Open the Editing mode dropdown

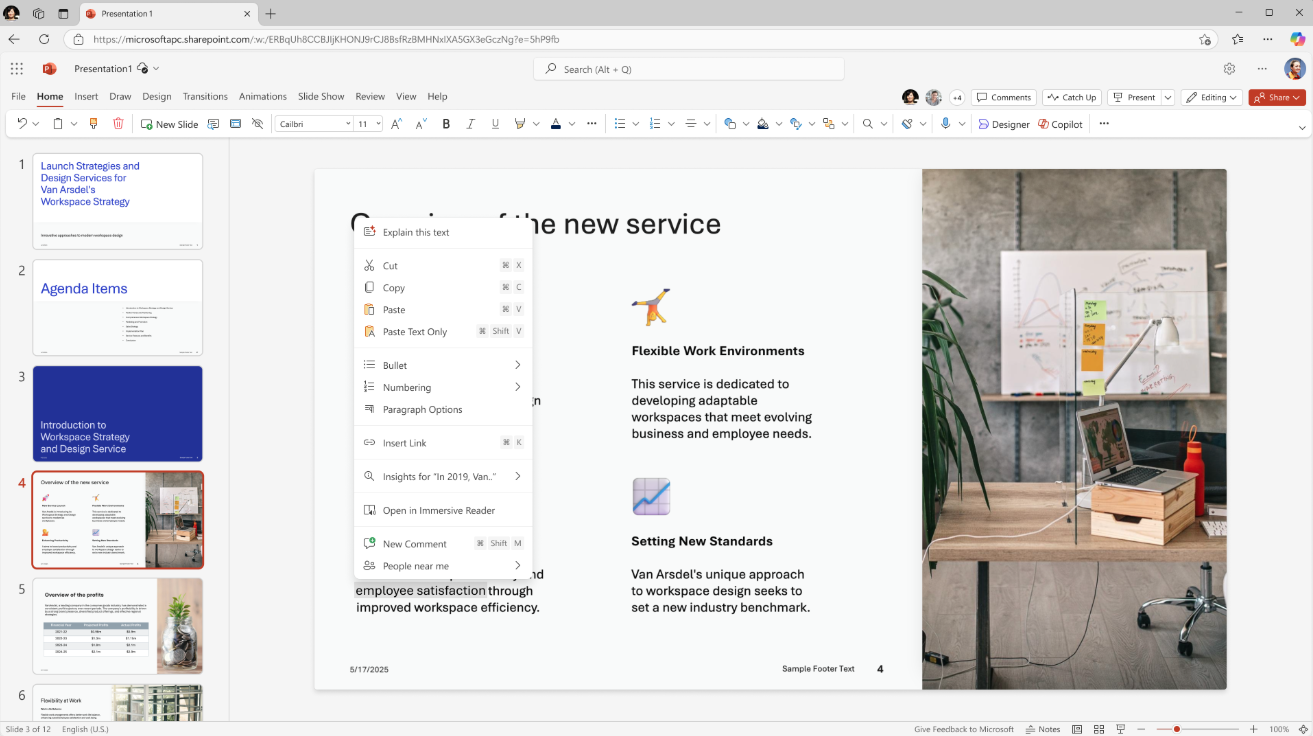(1211, 97)
